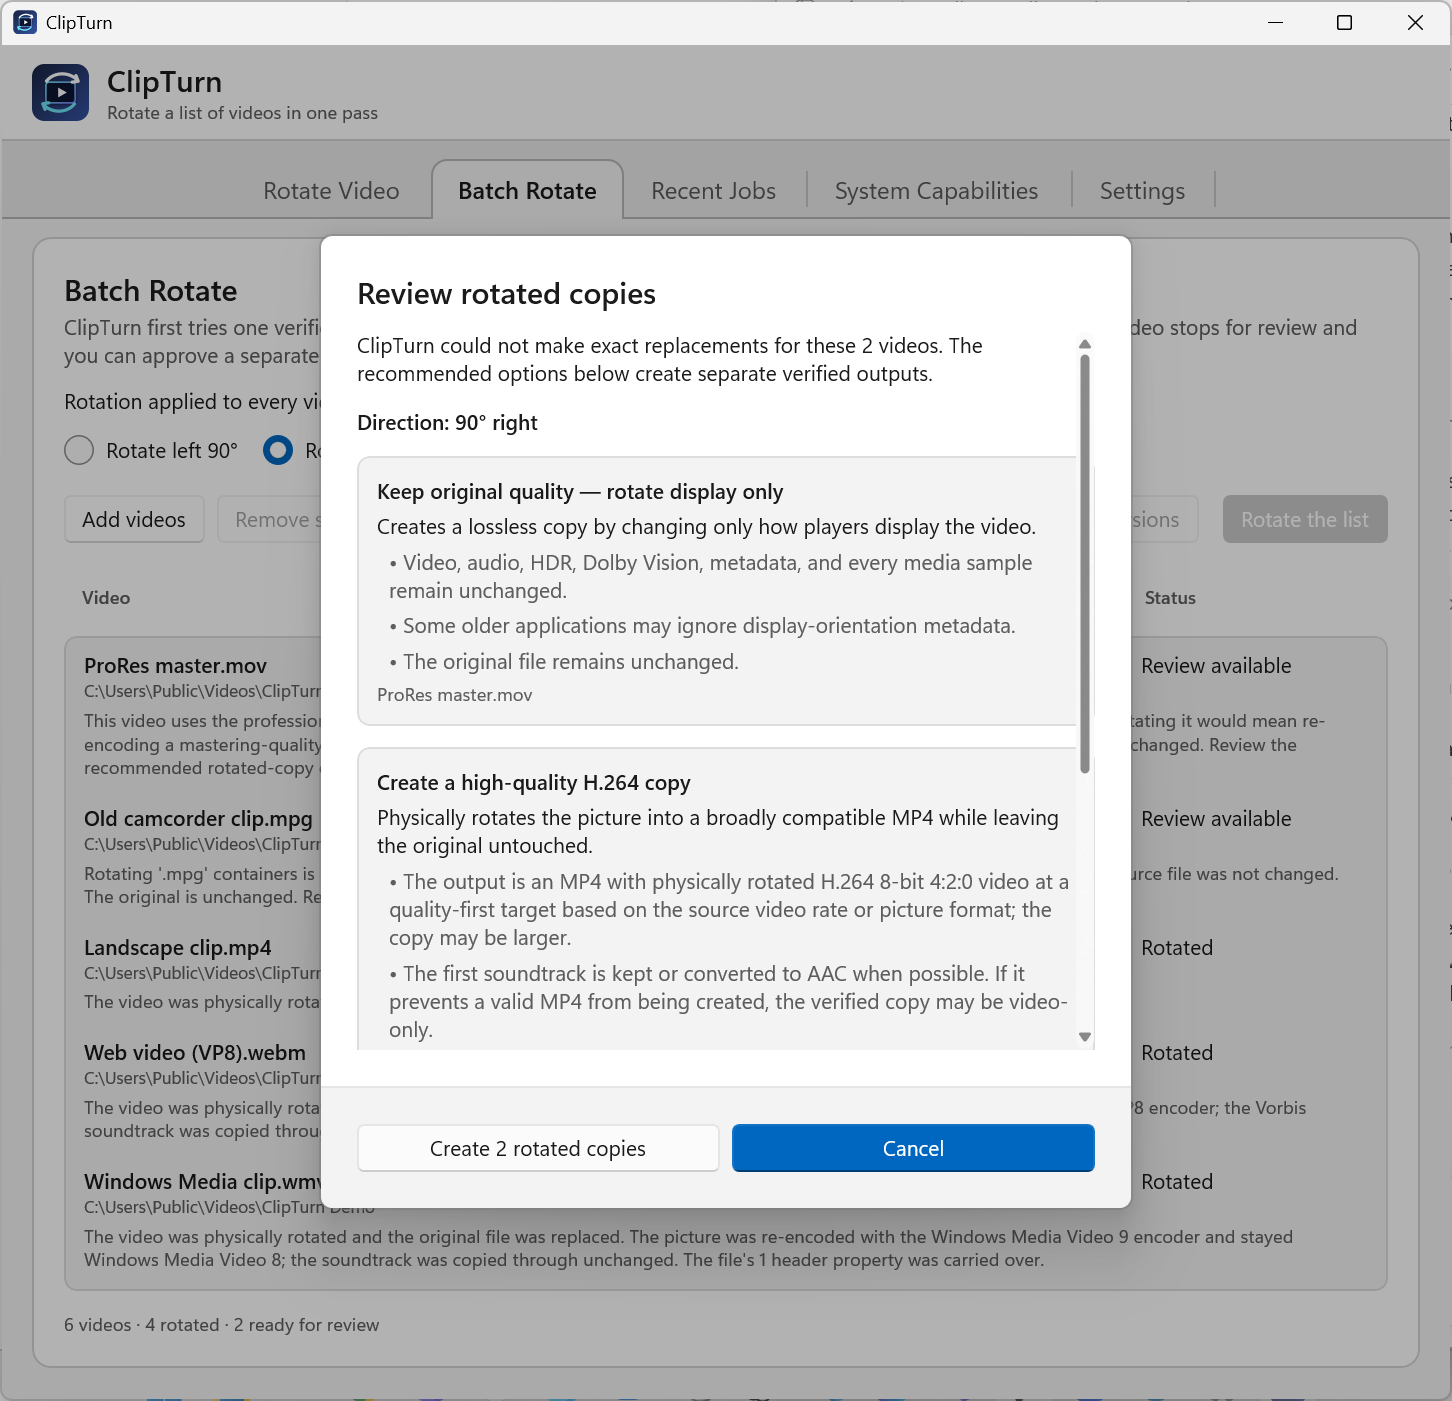The width and height of the screenshot is (1452, 1401).
Task: Switch to the Settings tab
Action: click(1142, 190)
